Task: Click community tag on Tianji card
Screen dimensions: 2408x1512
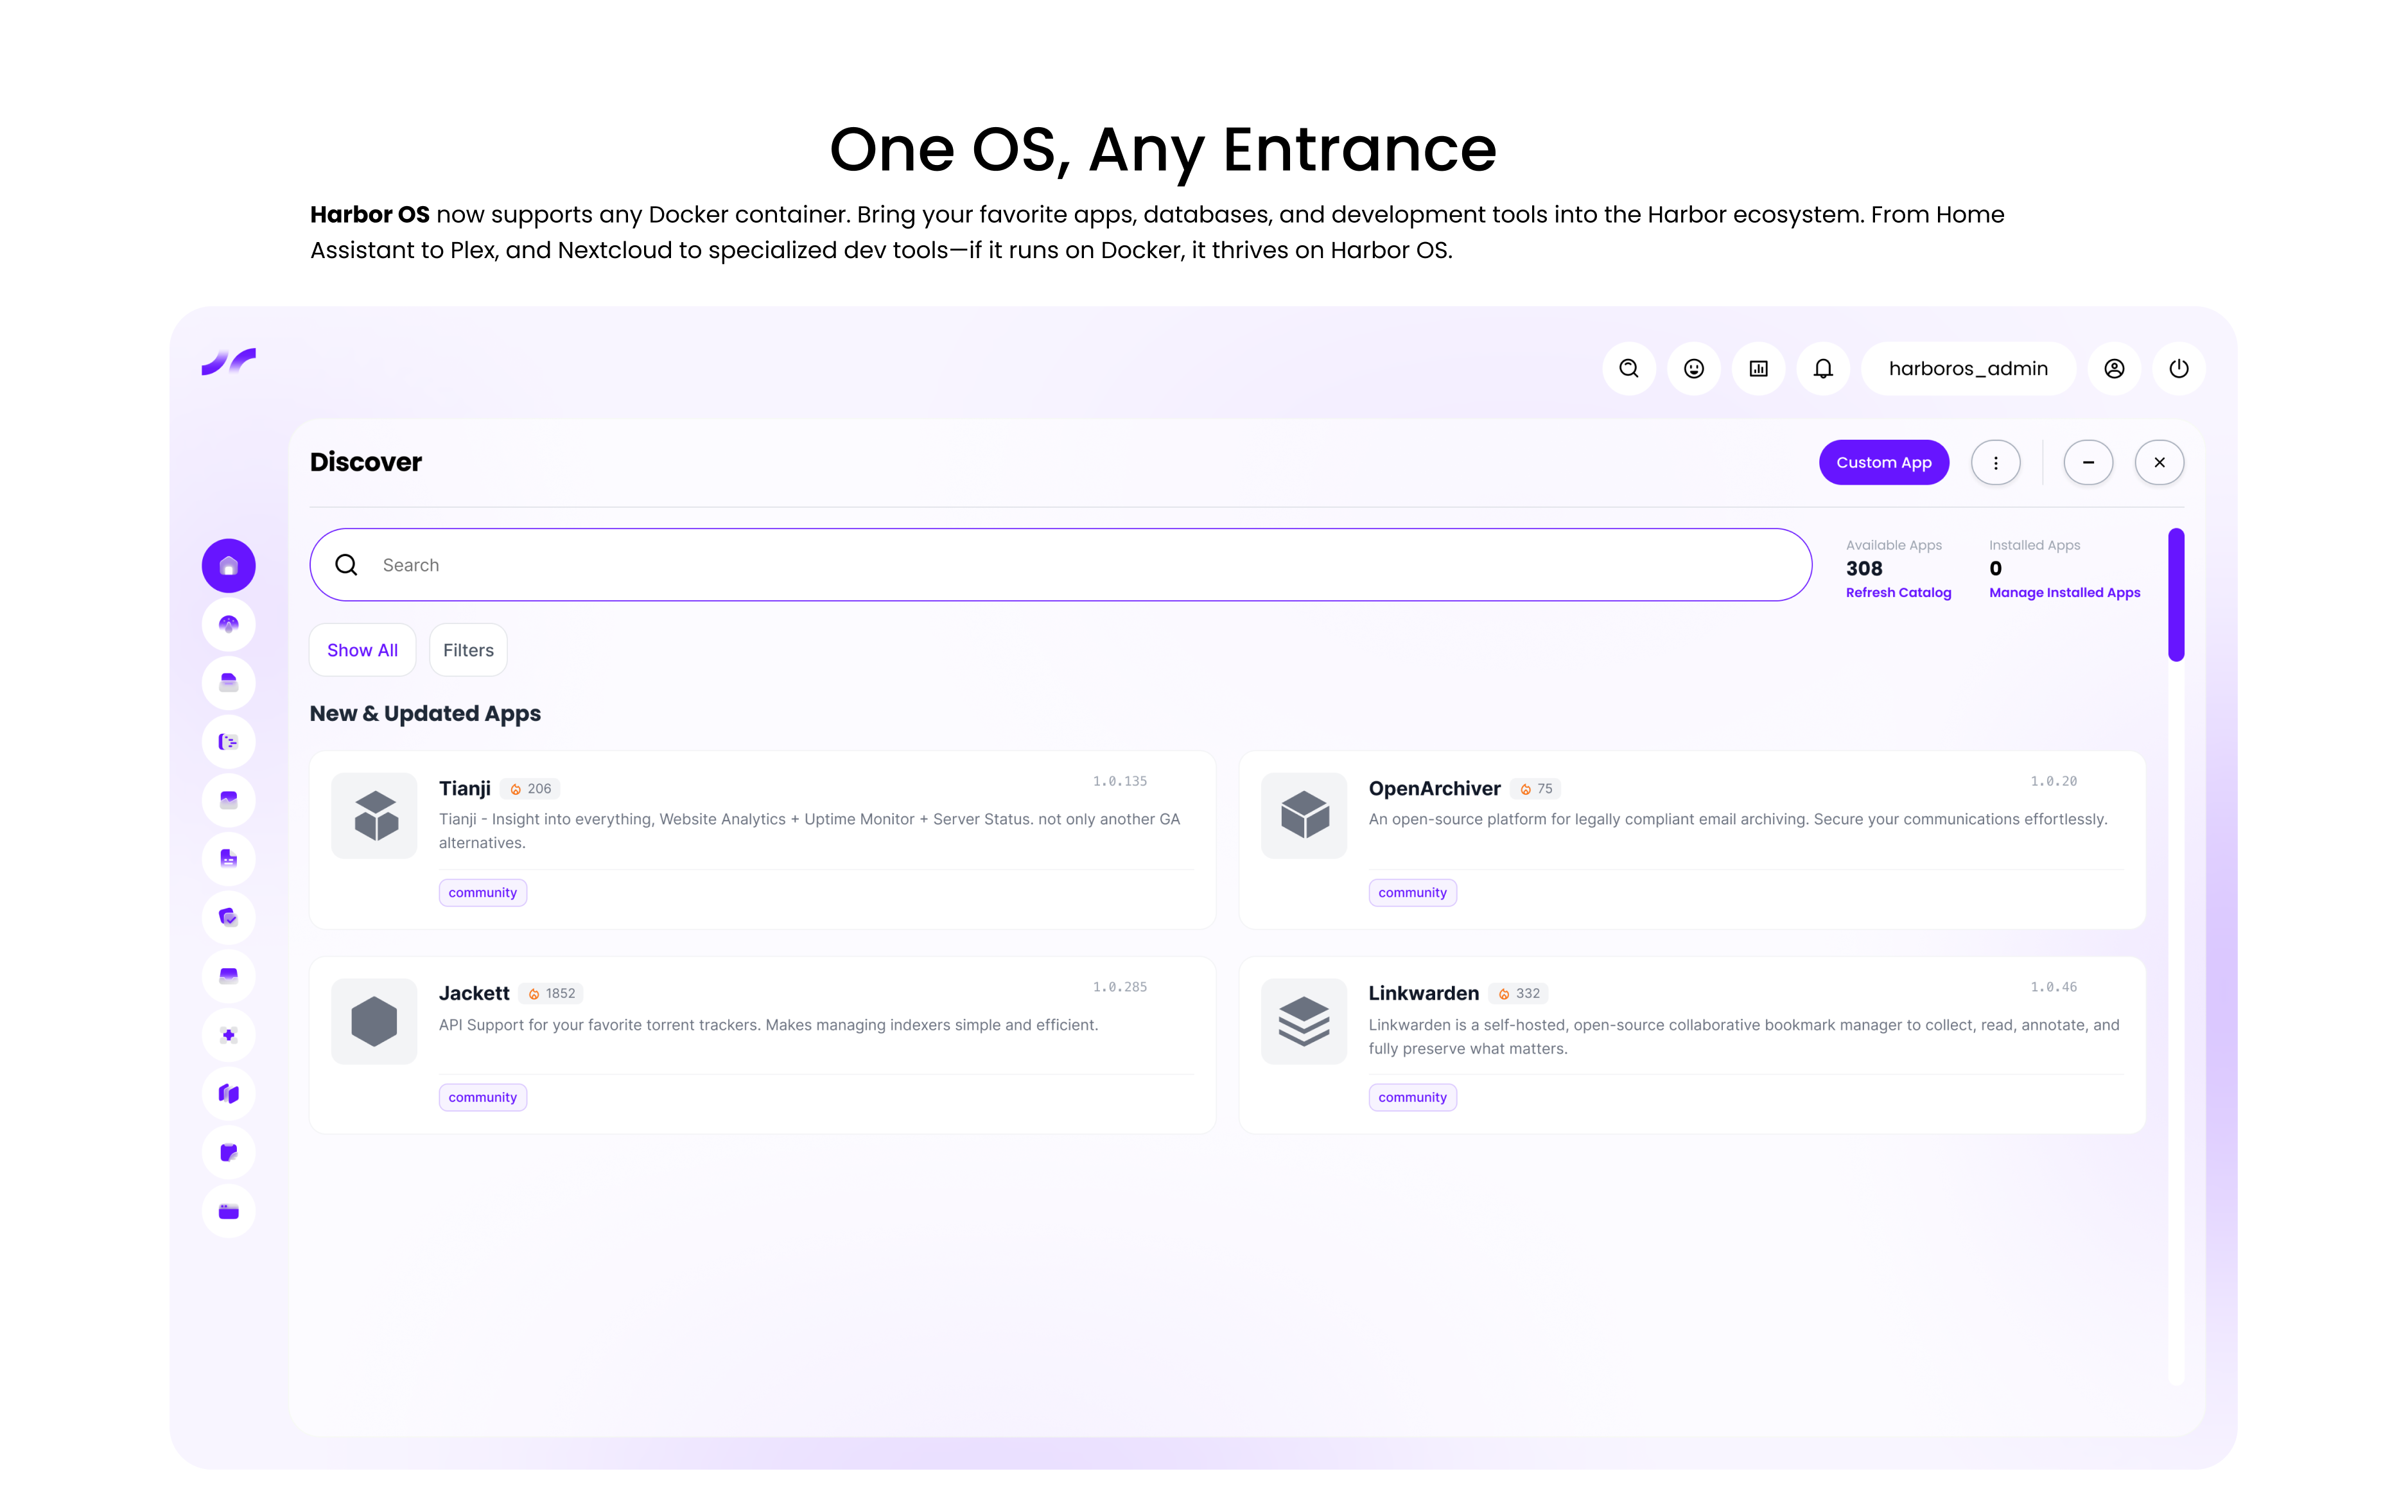Action: click(483, 893)
